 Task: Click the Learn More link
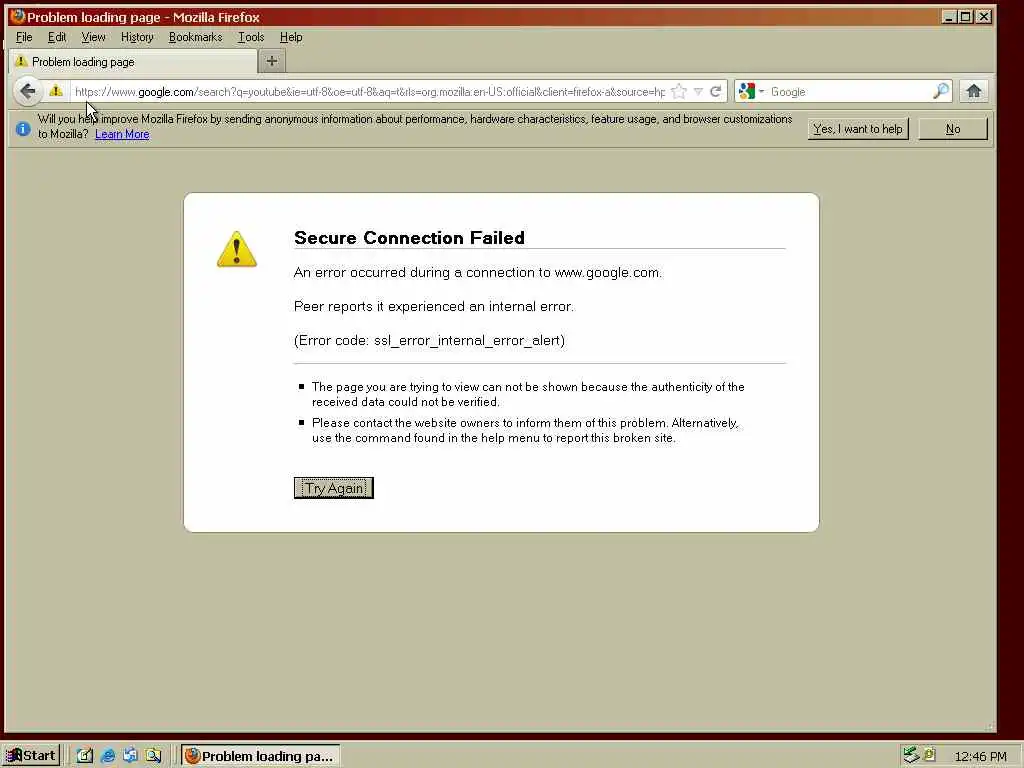tap(122, 134)
